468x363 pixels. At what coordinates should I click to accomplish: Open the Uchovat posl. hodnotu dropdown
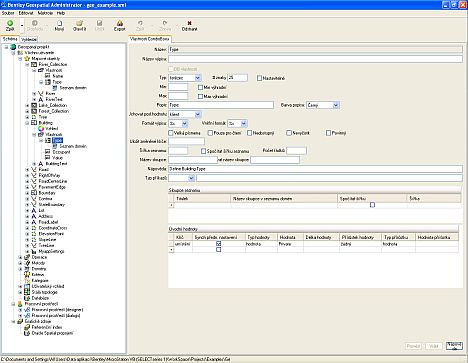click(x=198, y=114)
